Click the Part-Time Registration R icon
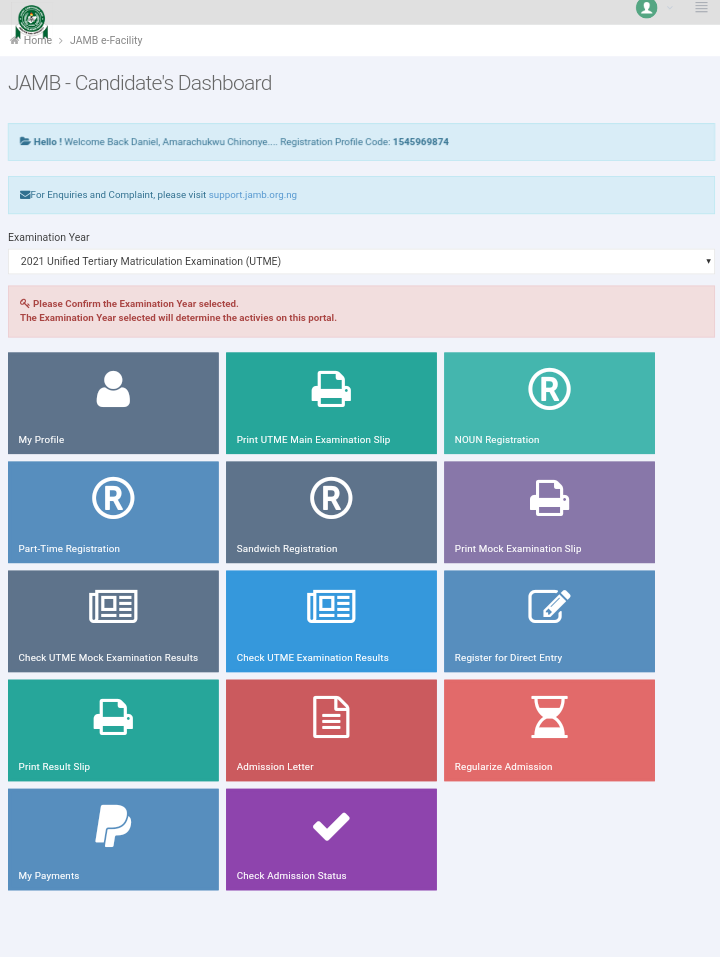 (113, 498)
